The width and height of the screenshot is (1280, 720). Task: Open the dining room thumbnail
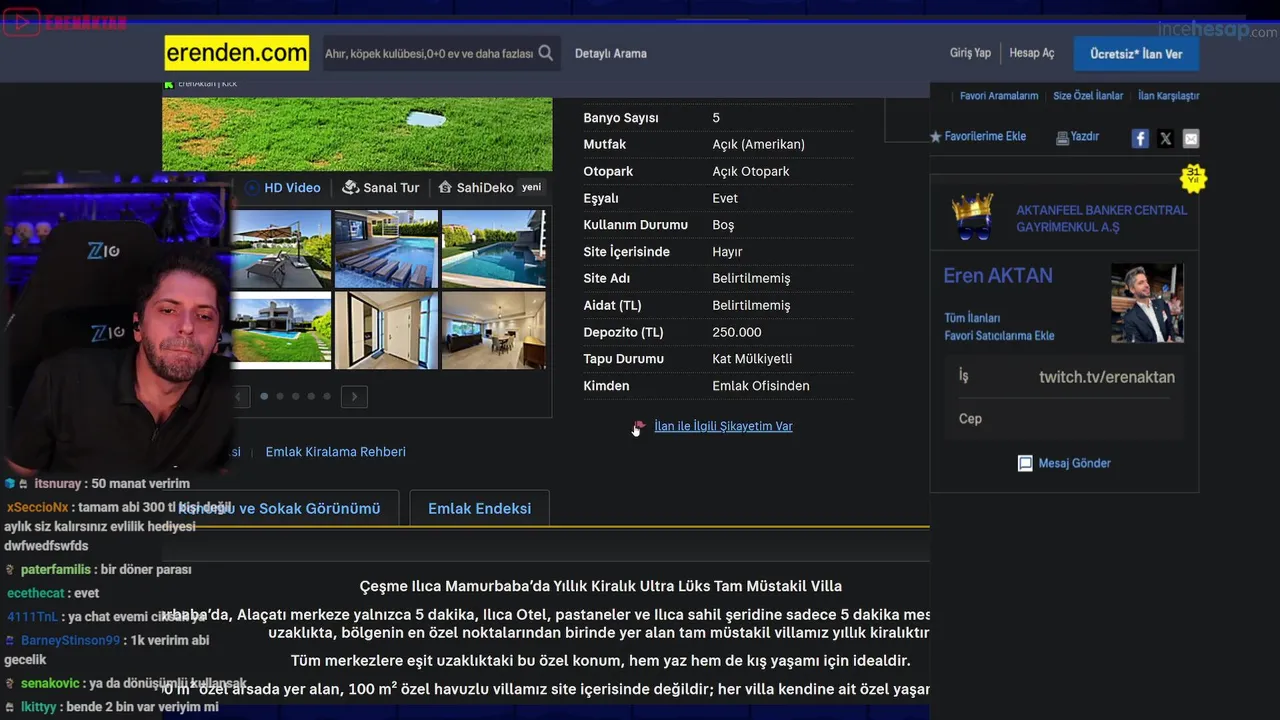pyautogui.click(x=494, y=330)
